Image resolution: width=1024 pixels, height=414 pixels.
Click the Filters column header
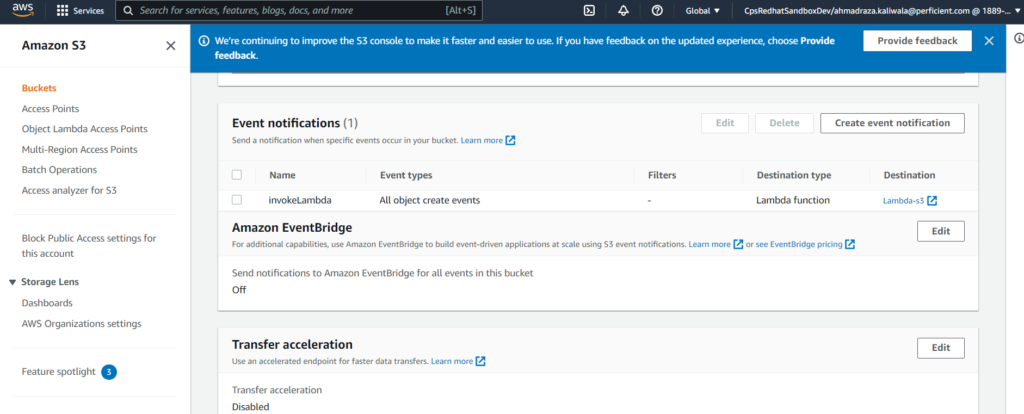662,175
